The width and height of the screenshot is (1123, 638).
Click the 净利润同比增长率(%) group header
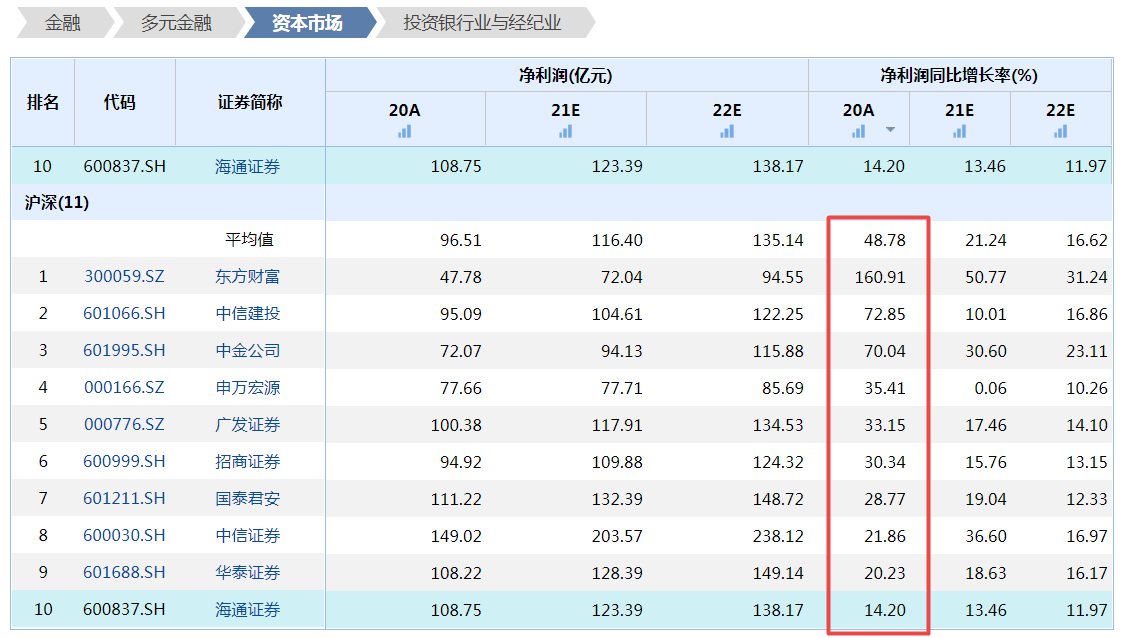(x=959, y=75)
